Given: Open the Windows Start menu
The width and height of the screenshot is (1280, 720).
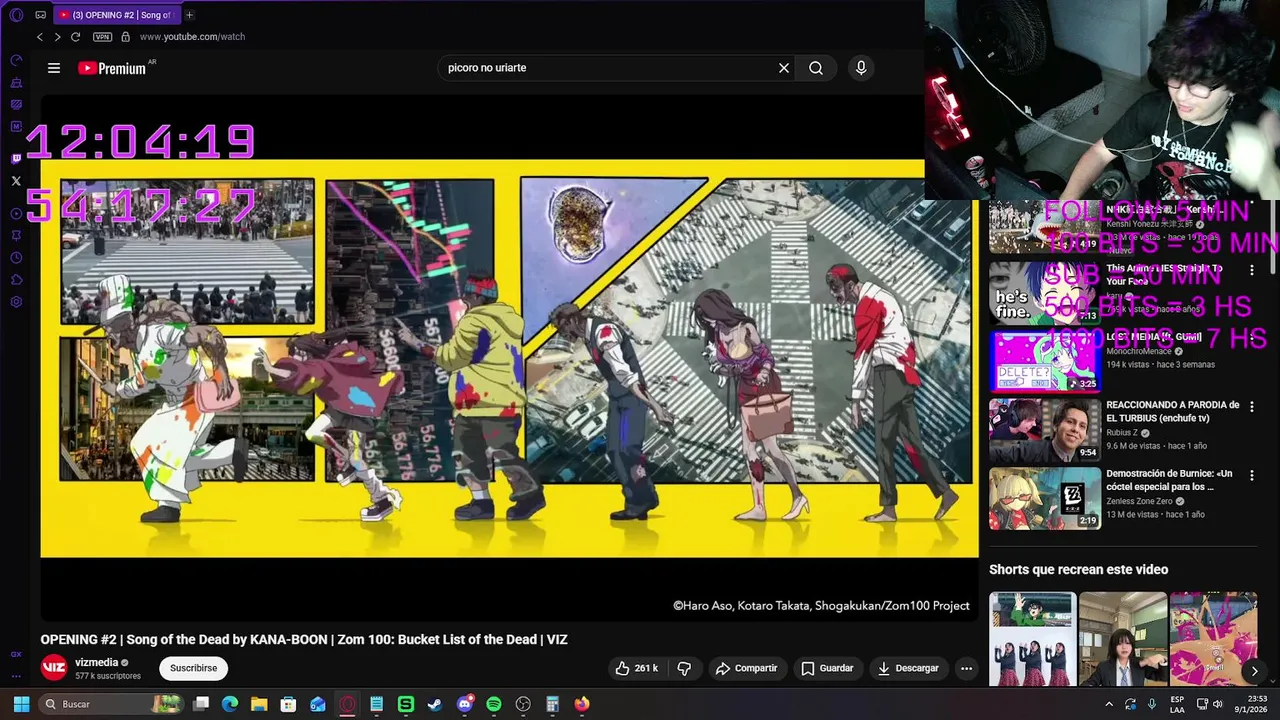Looking at the screenshot, I should [21, 704].
